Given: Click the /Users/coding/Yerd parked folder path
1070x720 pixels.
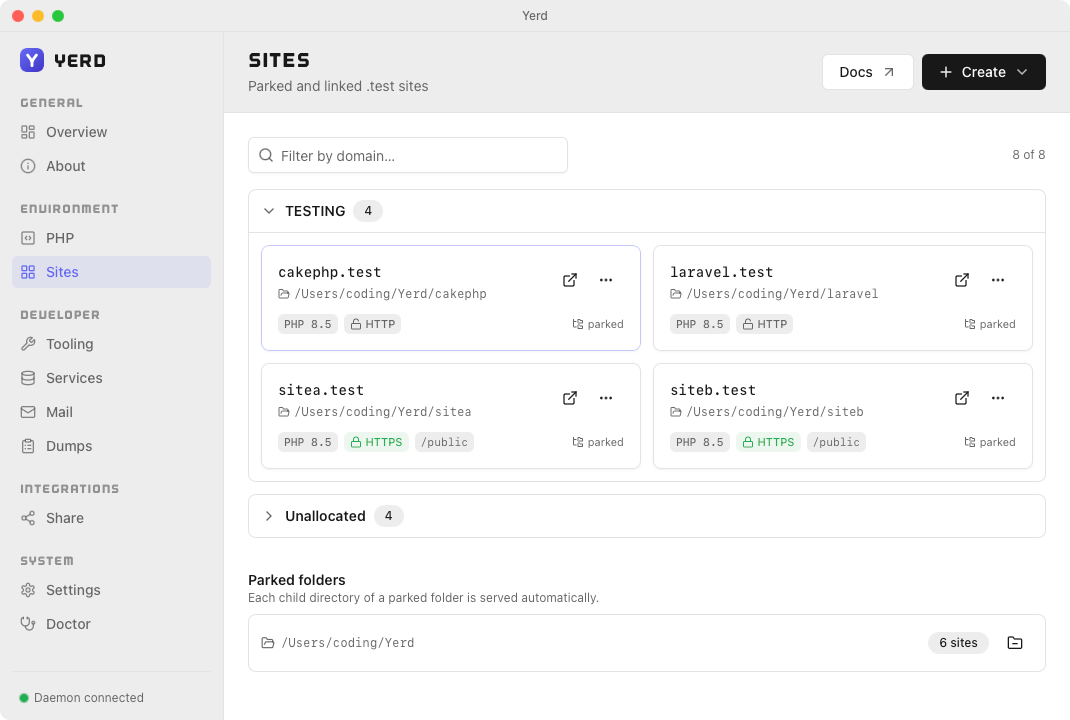Looking at the screenshot, I should point(347,643).
